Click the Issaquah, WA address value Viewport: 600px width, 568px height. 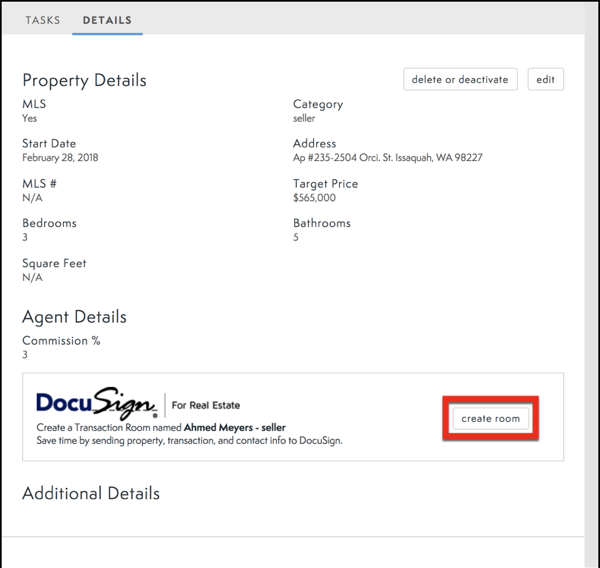coord(387,158)
